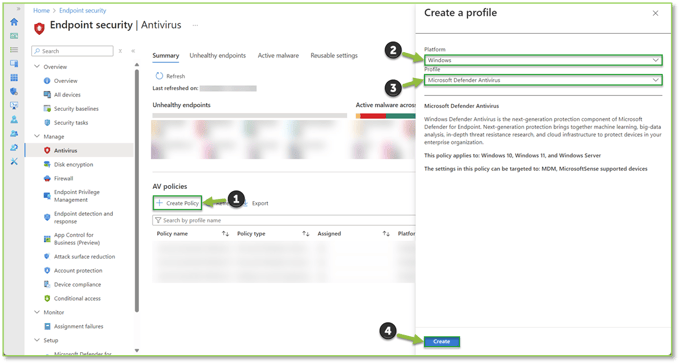Click the Create Policy button

(x=177, y=203)
